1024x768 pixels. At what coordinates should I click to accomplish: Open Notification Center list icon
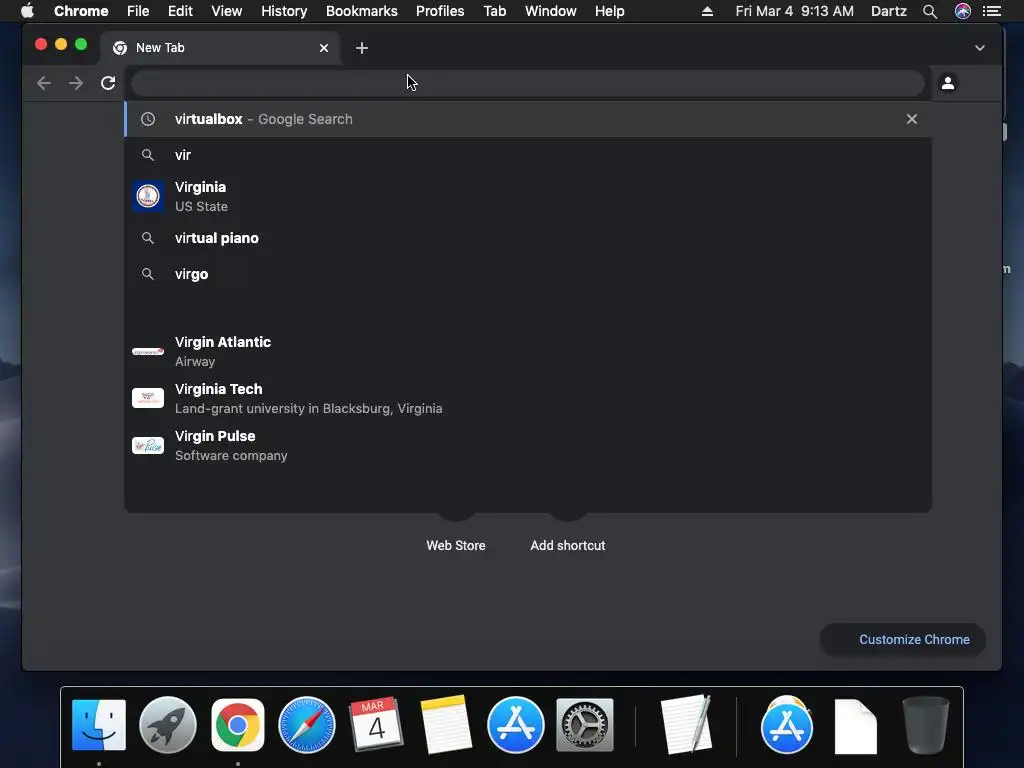(x=992, y=11)
